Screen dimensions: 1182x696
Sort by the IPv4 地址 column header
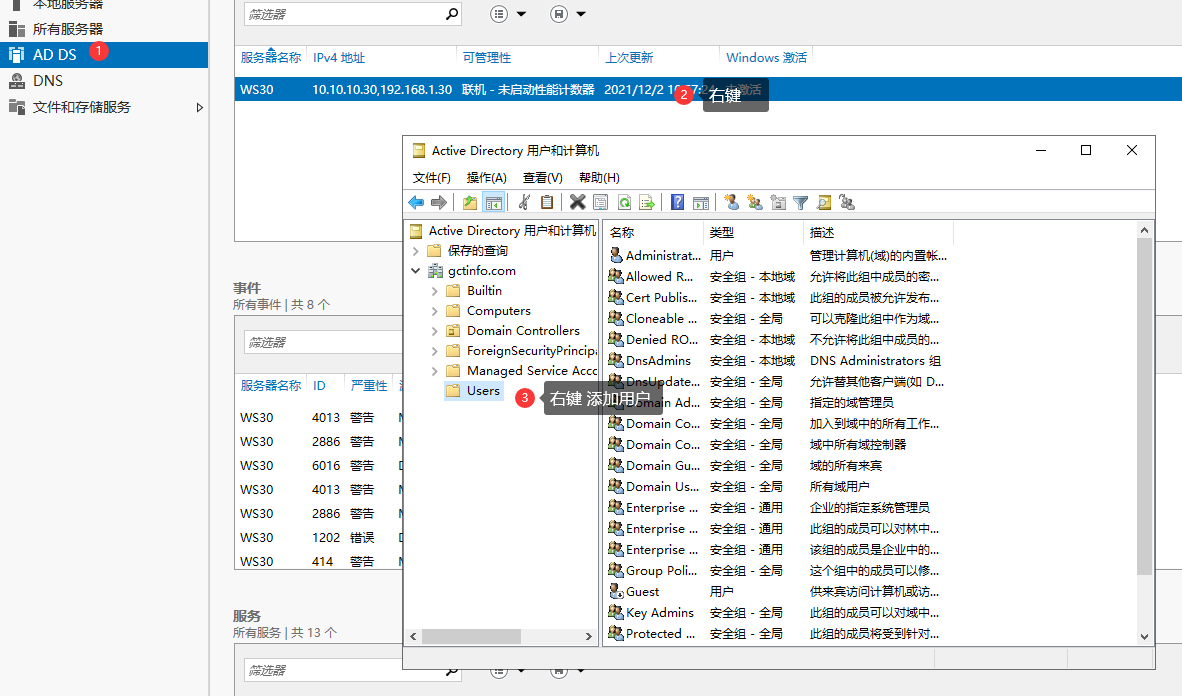(x=339, y=58)
